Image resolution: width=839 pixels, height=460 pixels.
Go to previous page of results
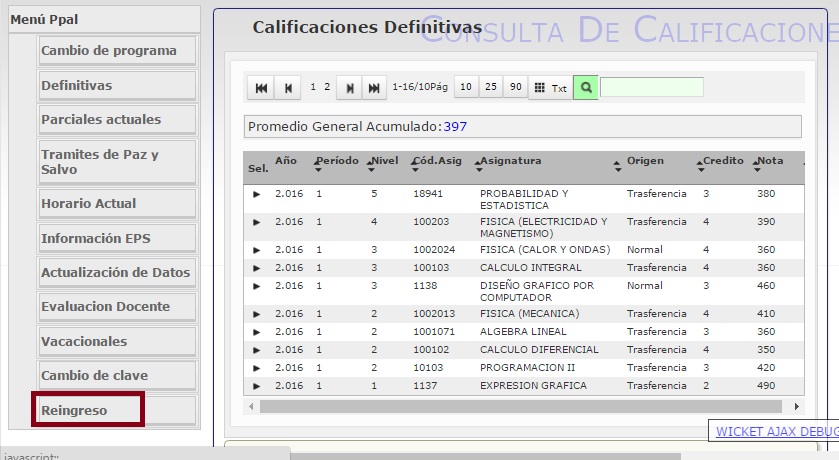point(289,88)
